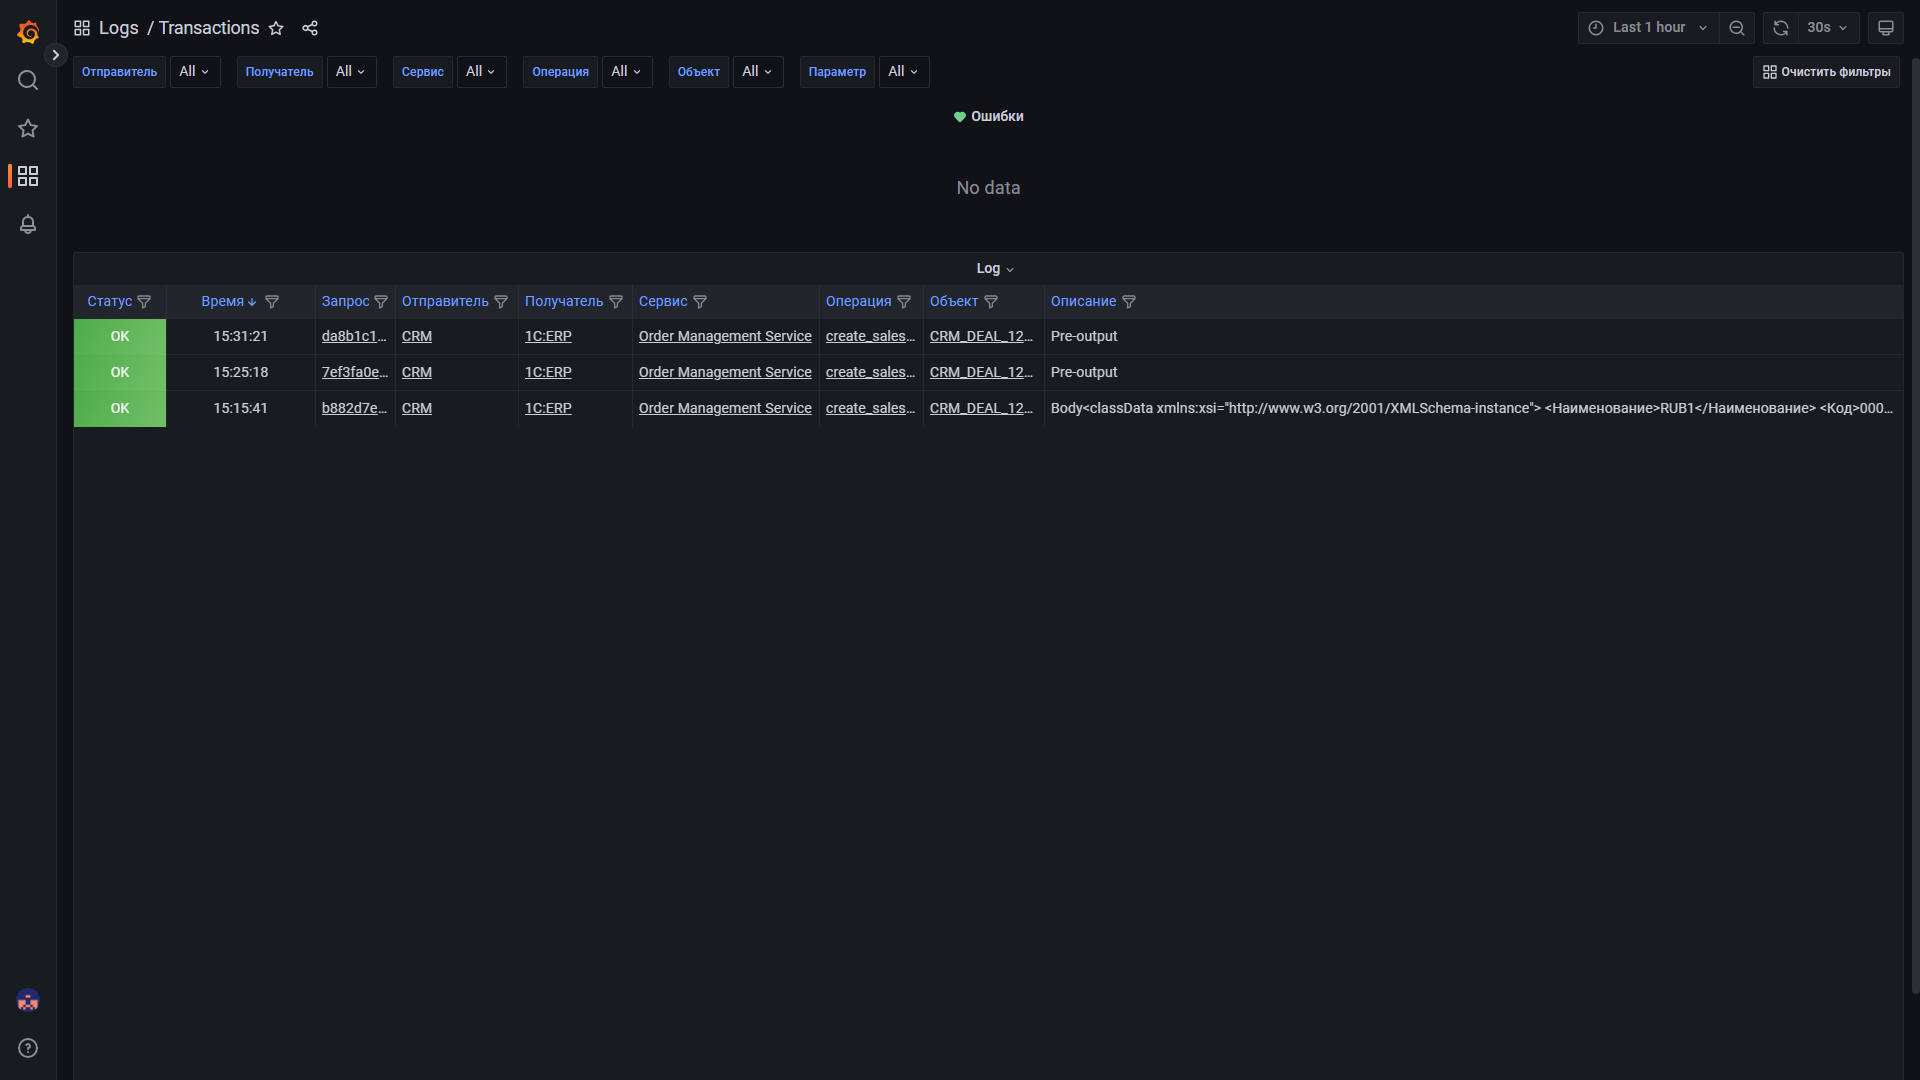Viewport: 1920px width, 1080px height.
Task: Click the OK status cell at 15:31:21
Action: 120,337
